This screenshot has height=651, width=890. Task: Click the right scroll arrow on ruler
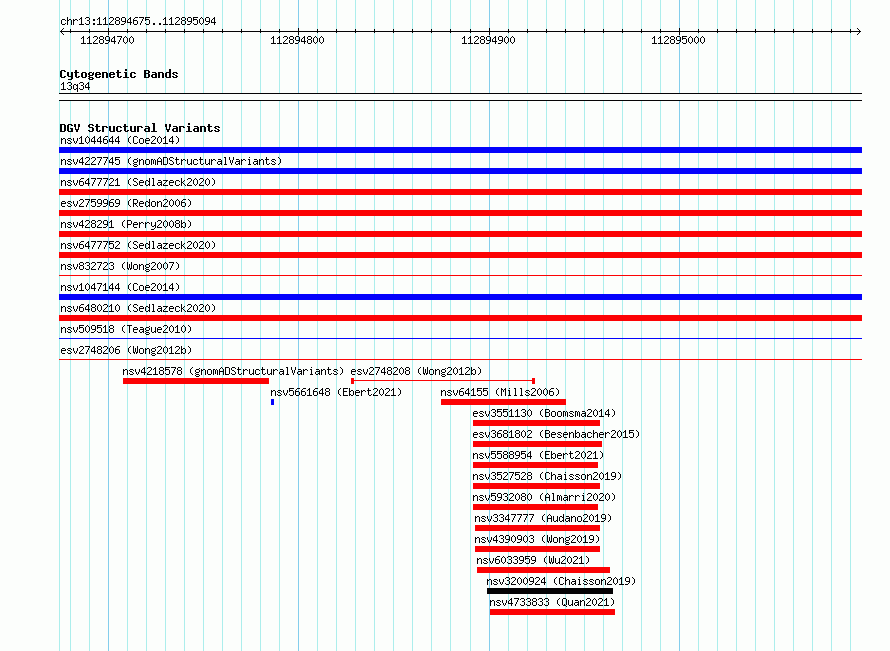tap(858, 31)
